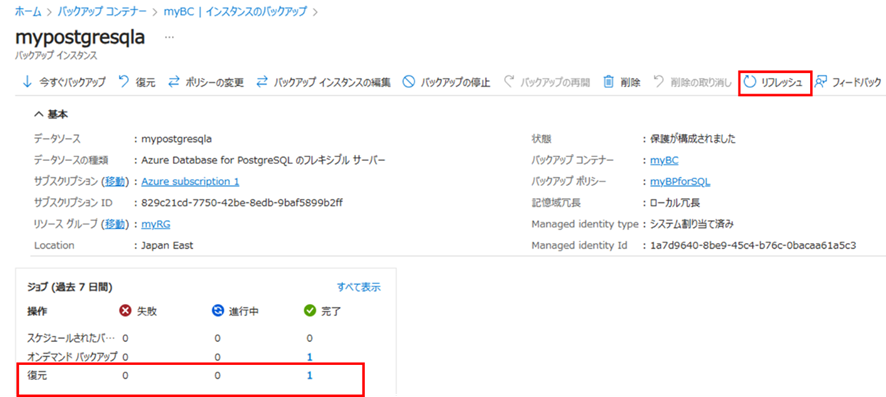Image resolution: width=886 pixels, height=397 pixels.
Task: Click 削除 toolbar button
Action: tap(622, 82)
